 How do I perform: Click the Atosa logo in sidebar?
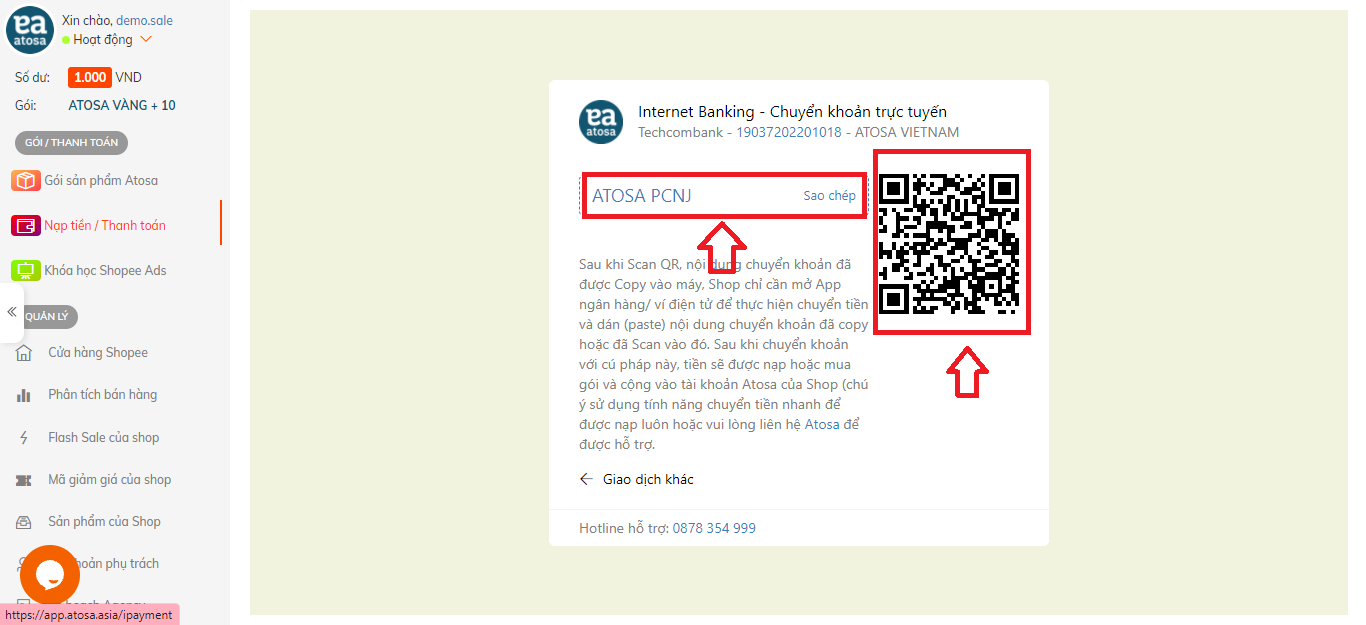click(30, 30)
